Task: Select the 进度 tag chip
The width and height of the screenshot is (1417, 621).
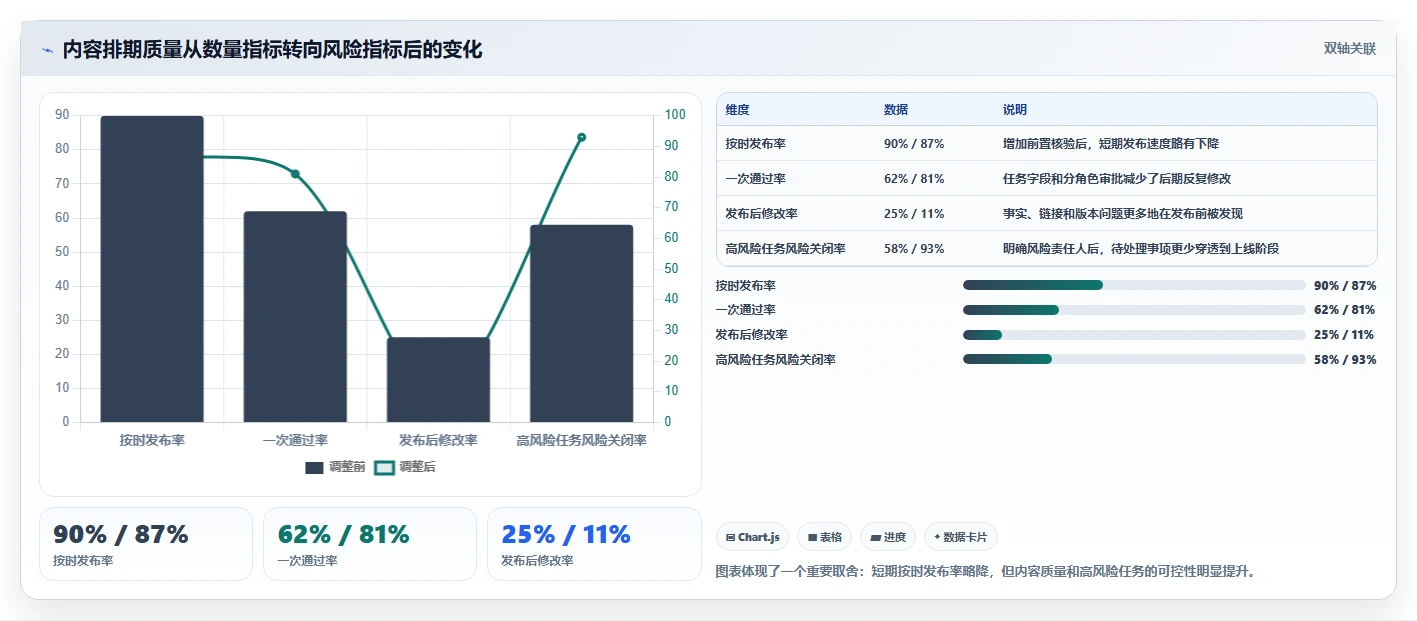Action: [x=888, y=537]
